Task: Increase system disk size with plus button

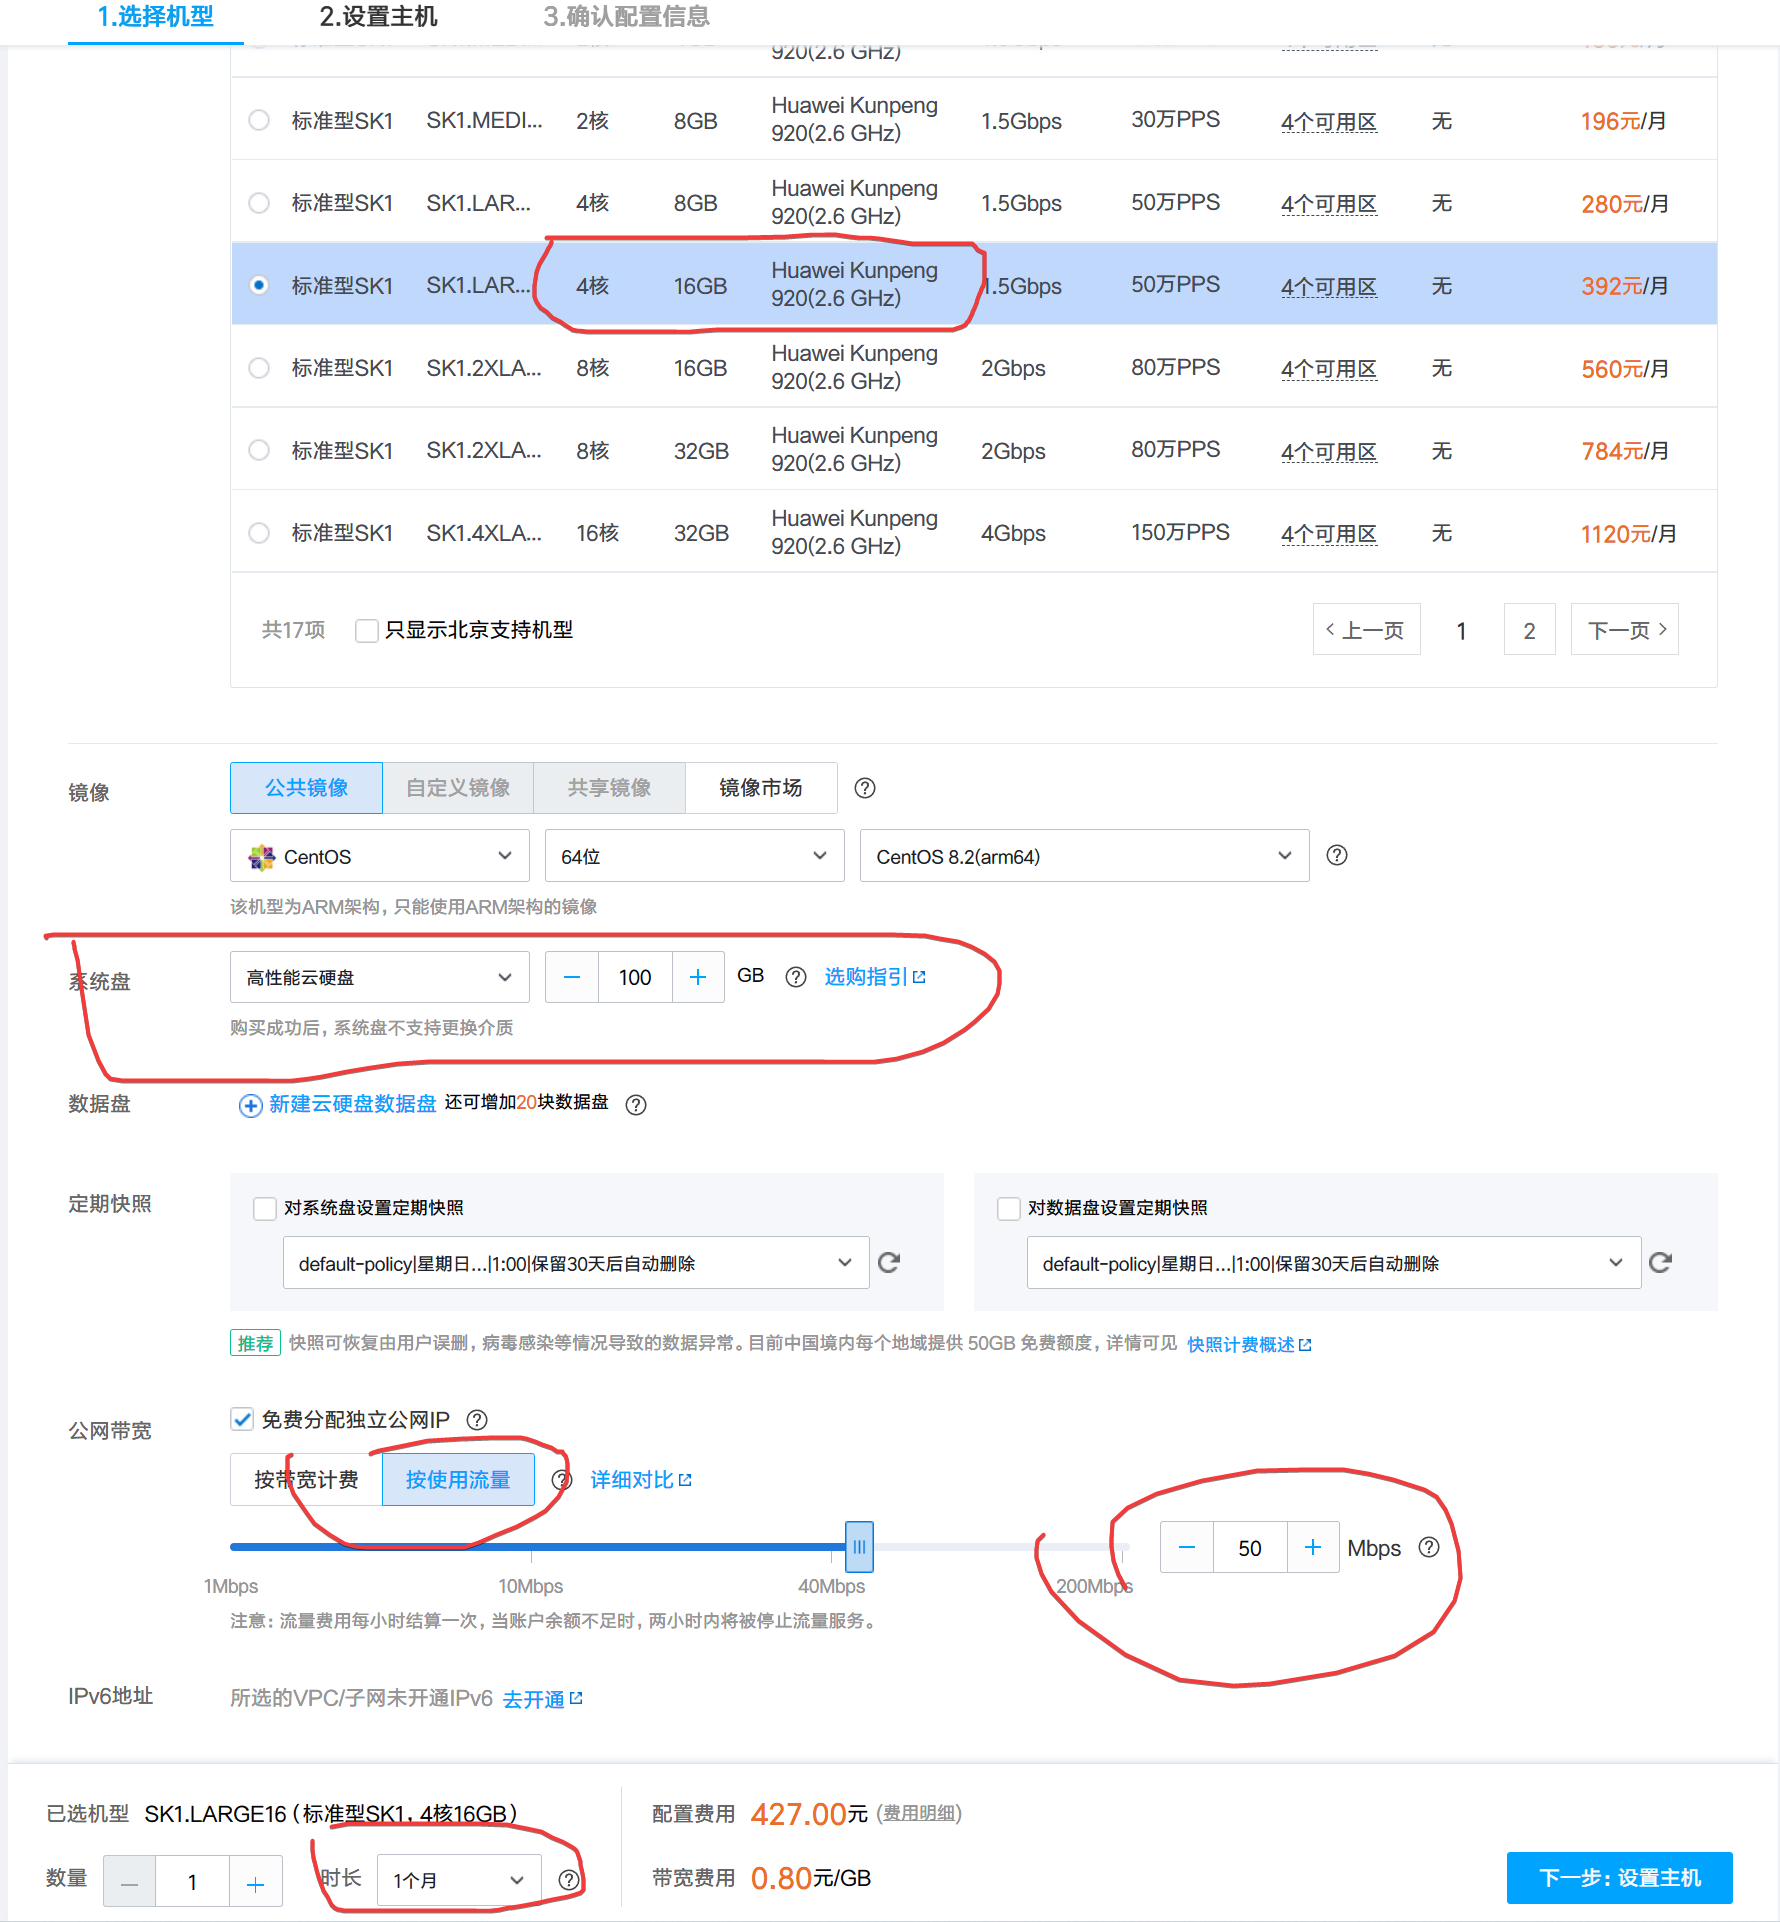Action: (x=698, y=977)
